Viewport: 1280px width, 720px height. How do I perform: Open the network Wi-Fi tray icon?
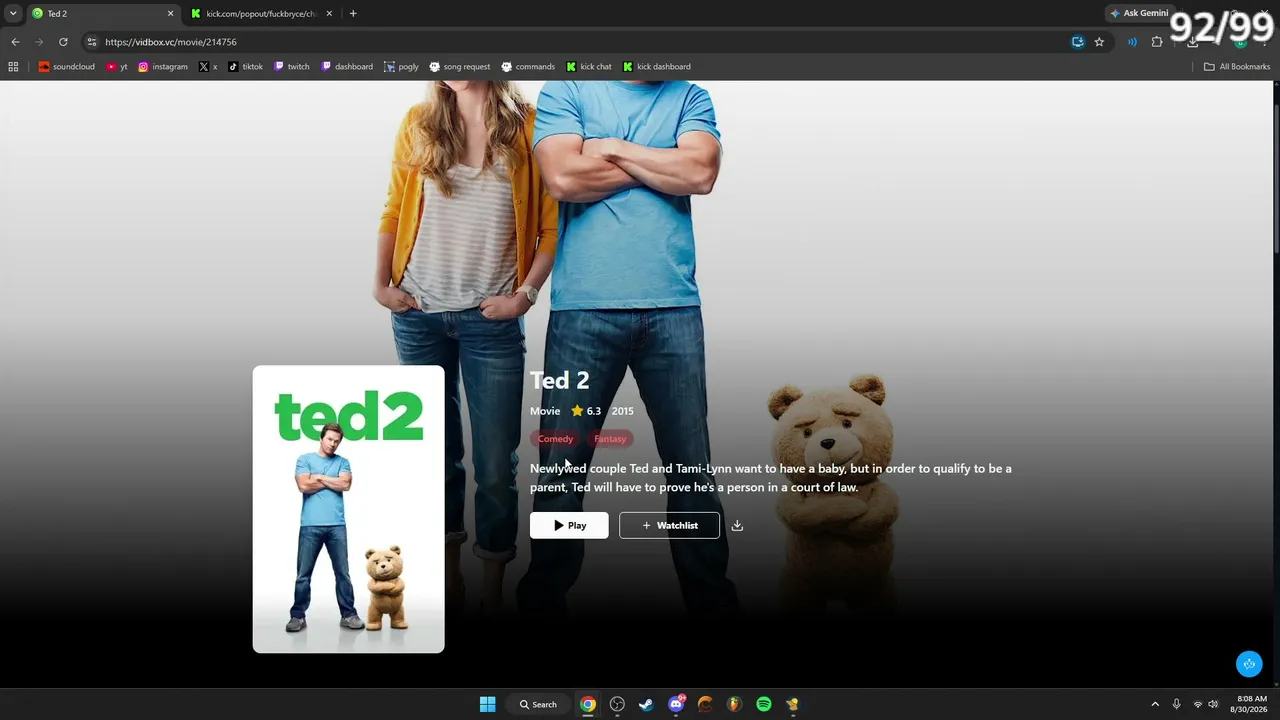tap(1198, 704)
